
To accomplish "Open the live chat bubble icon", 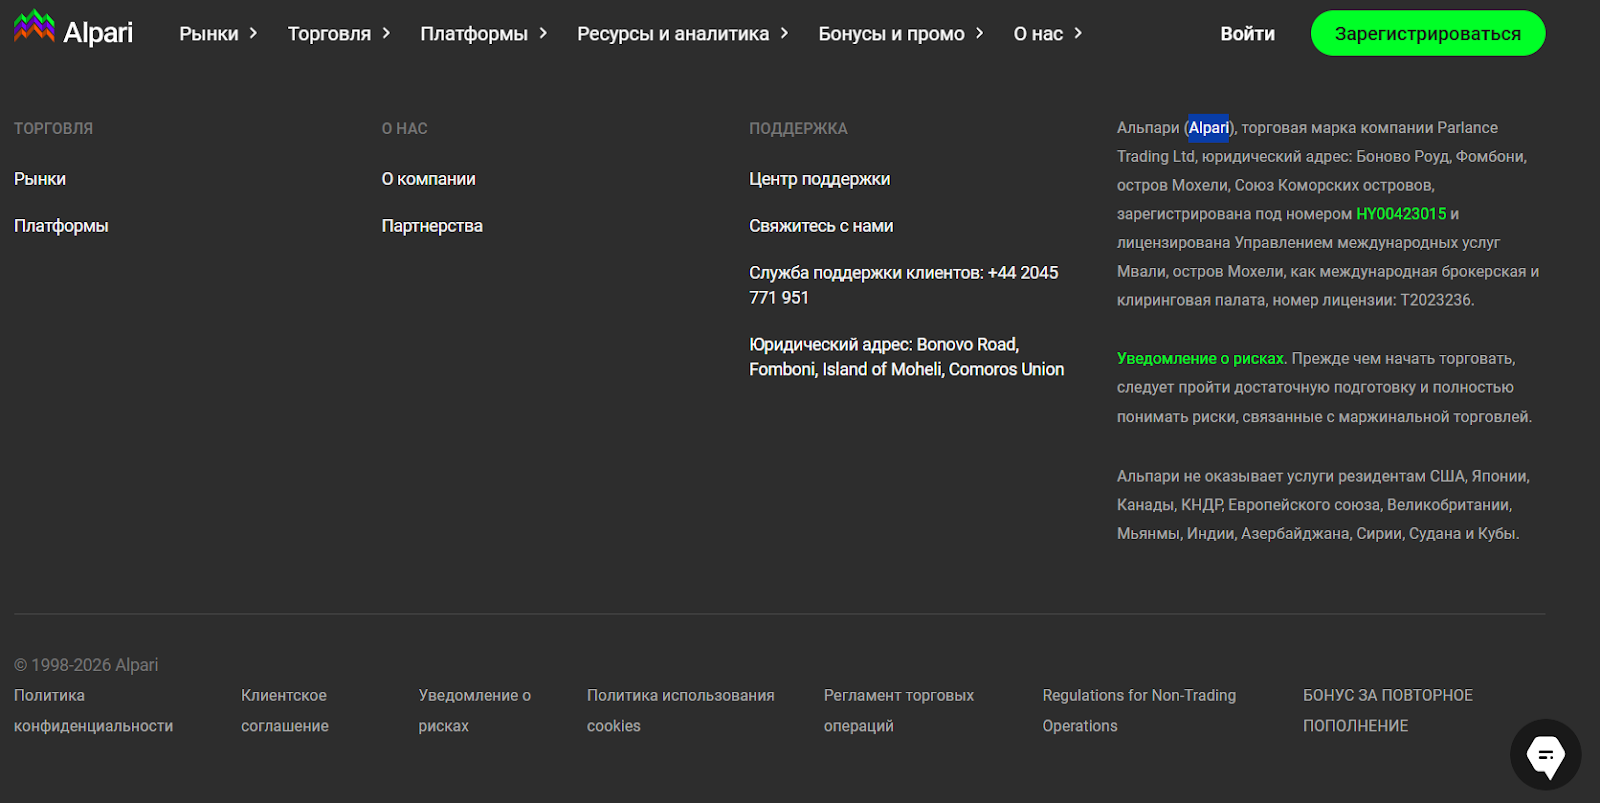I will click(1545, 755).
